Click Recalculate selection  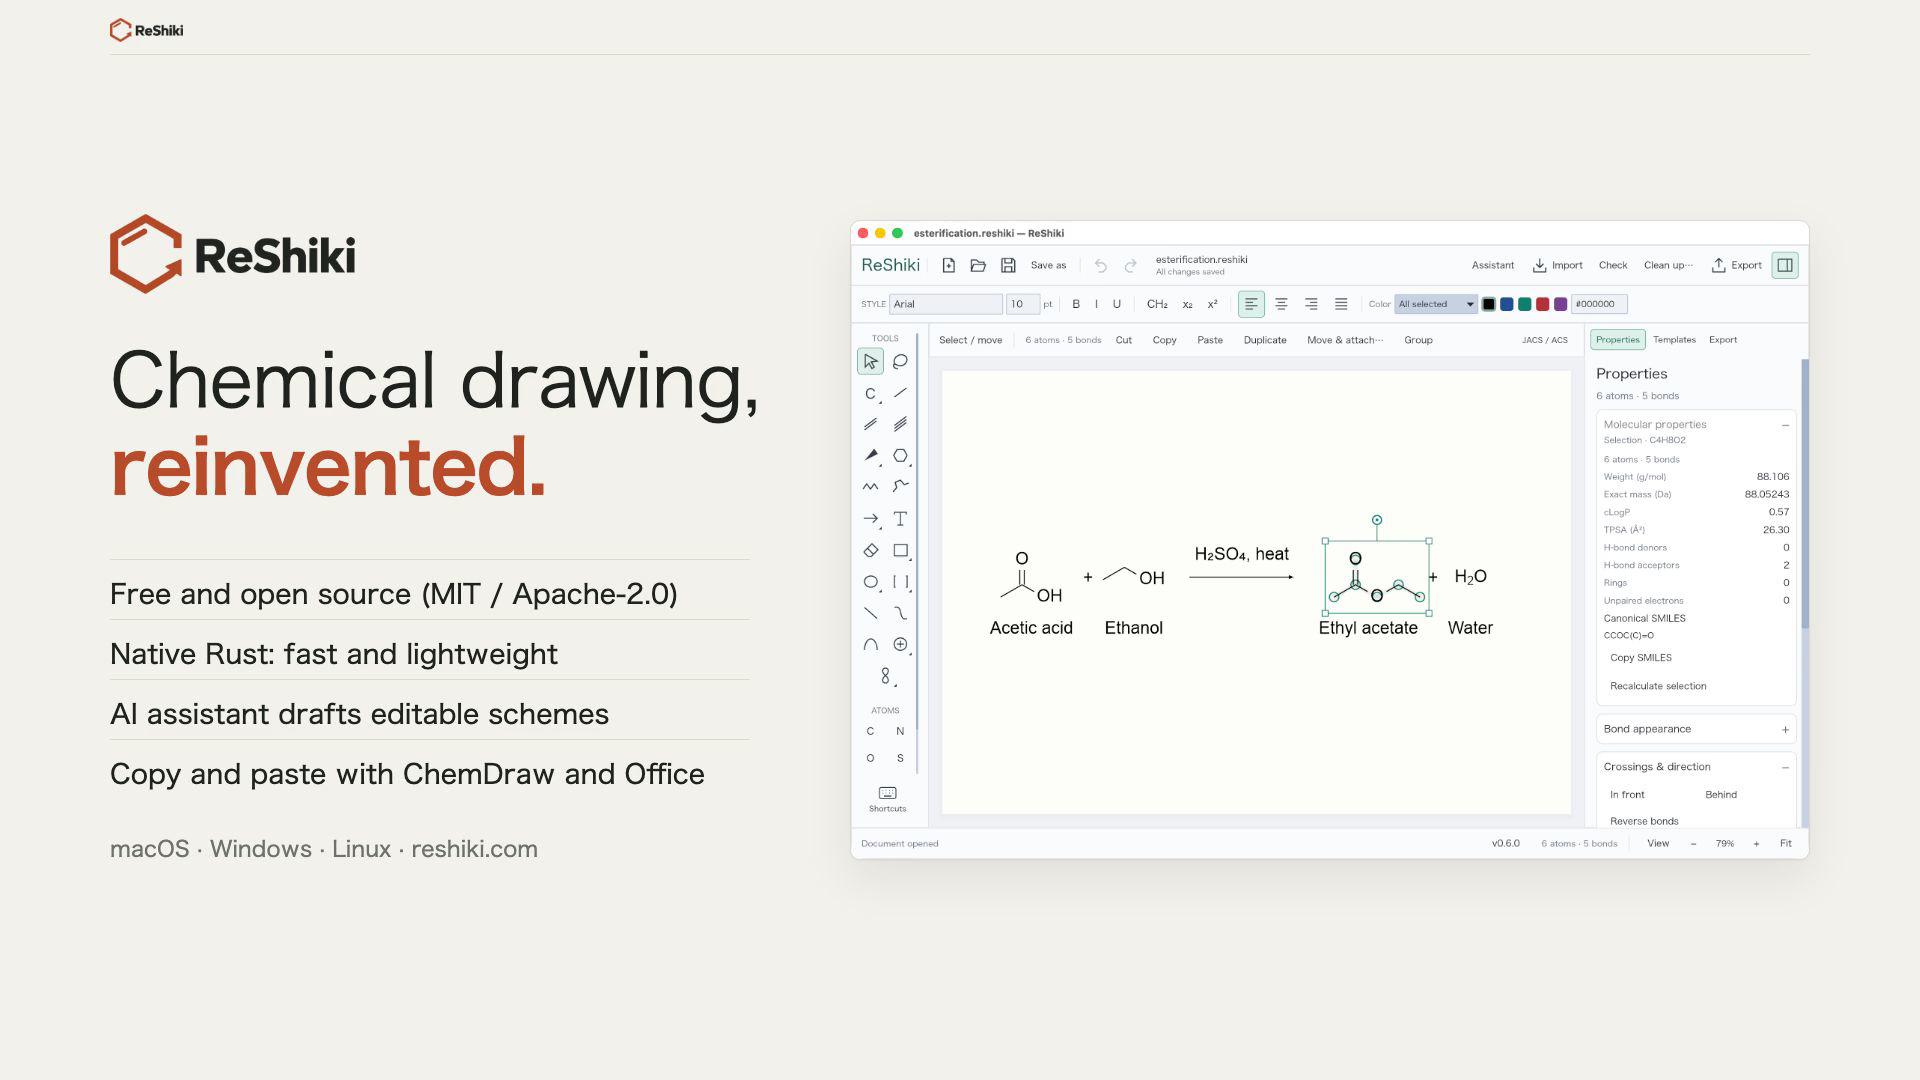click(1658, 686)
